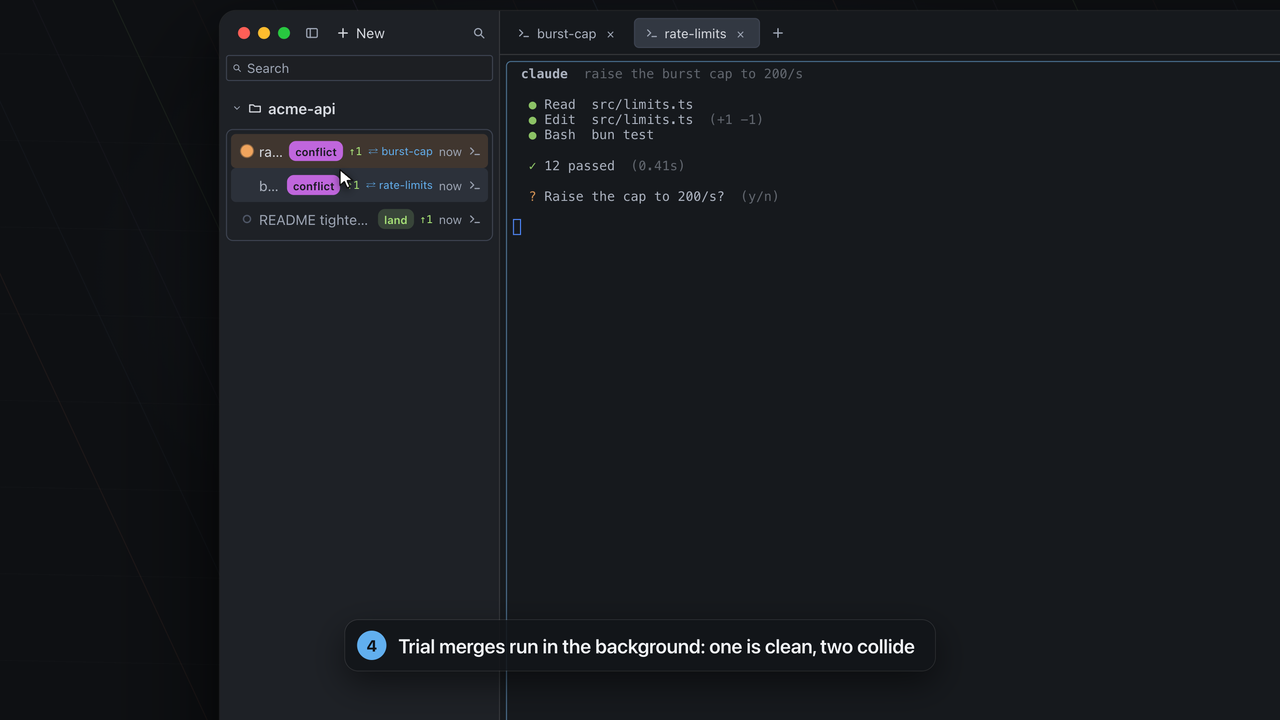Click the orange status dot on first session

(x=247, y=152)
